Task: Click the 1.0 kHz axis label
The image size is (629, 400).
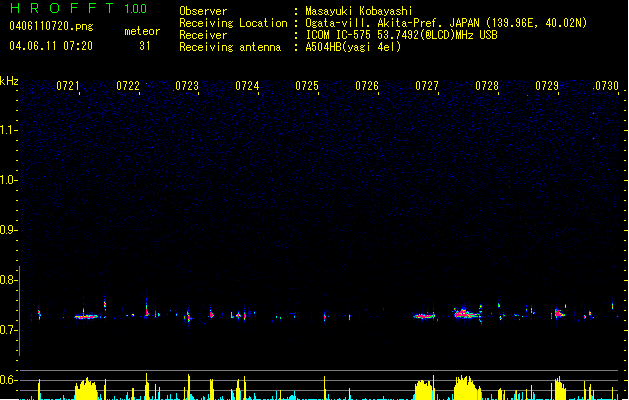Action: point(8,180)
